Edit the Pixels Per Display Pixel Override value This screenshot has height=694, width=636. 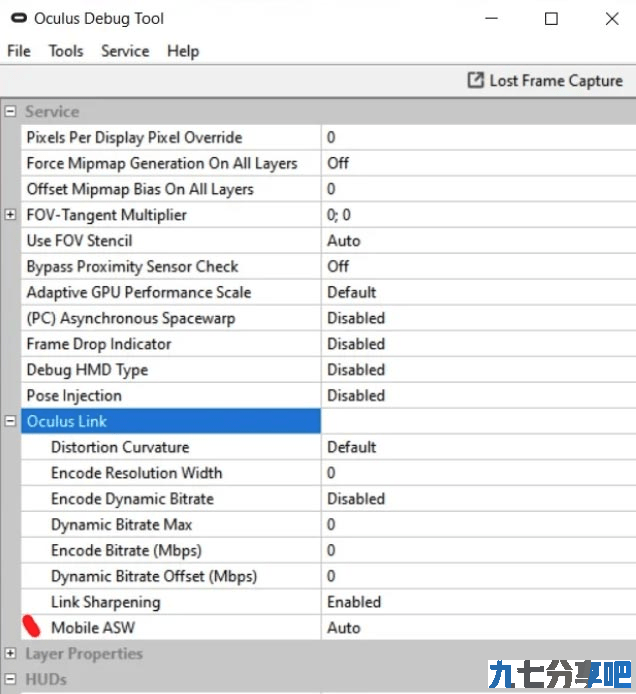point(479,137)
